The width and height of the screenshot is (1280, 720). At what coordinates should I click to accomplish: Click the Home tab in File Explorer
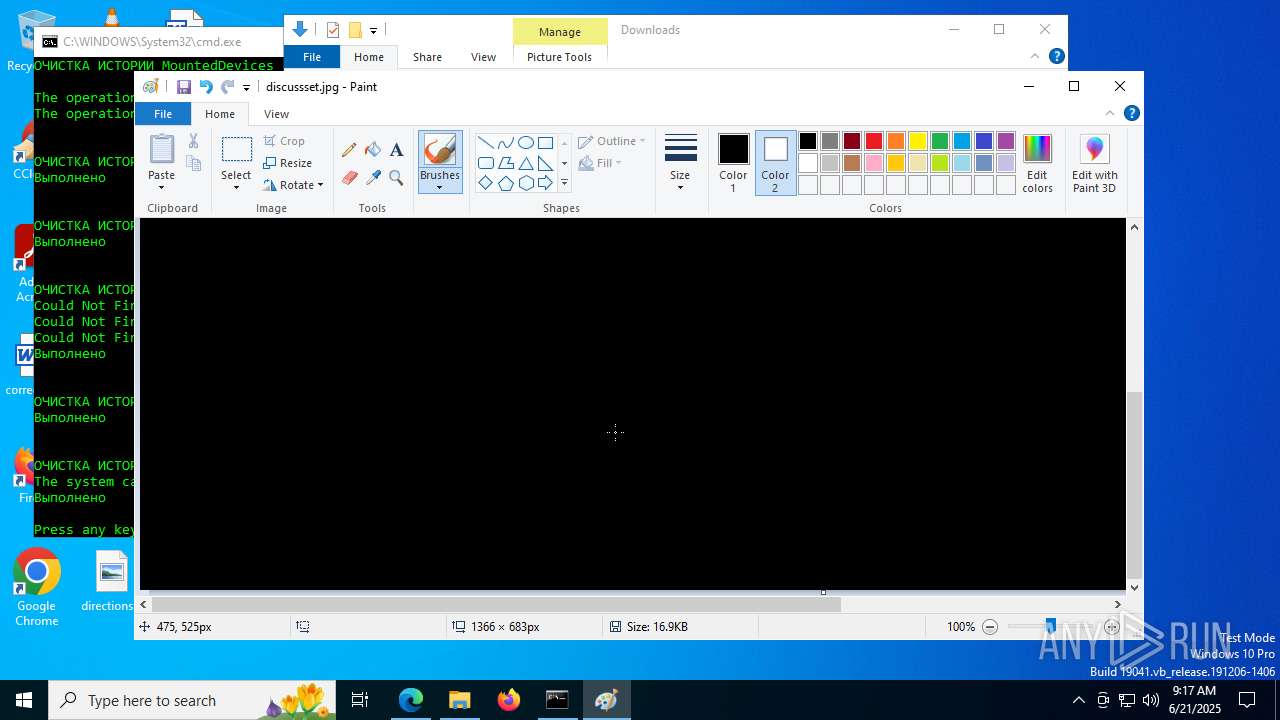coord(369,57)
